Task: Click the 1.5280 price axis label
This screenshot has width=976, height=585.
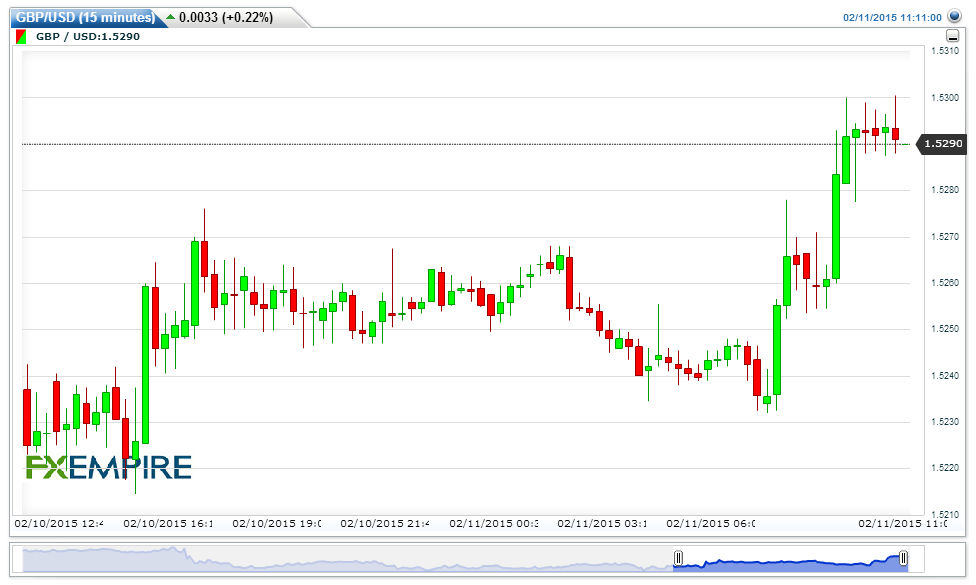Action: (944, 190)
